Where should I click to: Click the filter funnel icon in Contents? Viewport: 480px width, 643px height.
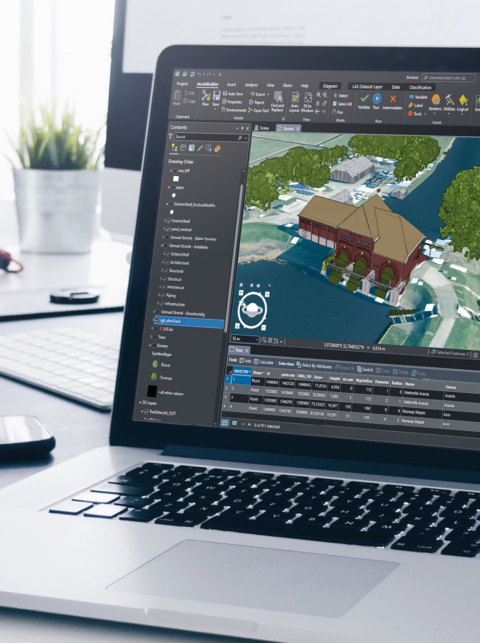coord(171,137)
